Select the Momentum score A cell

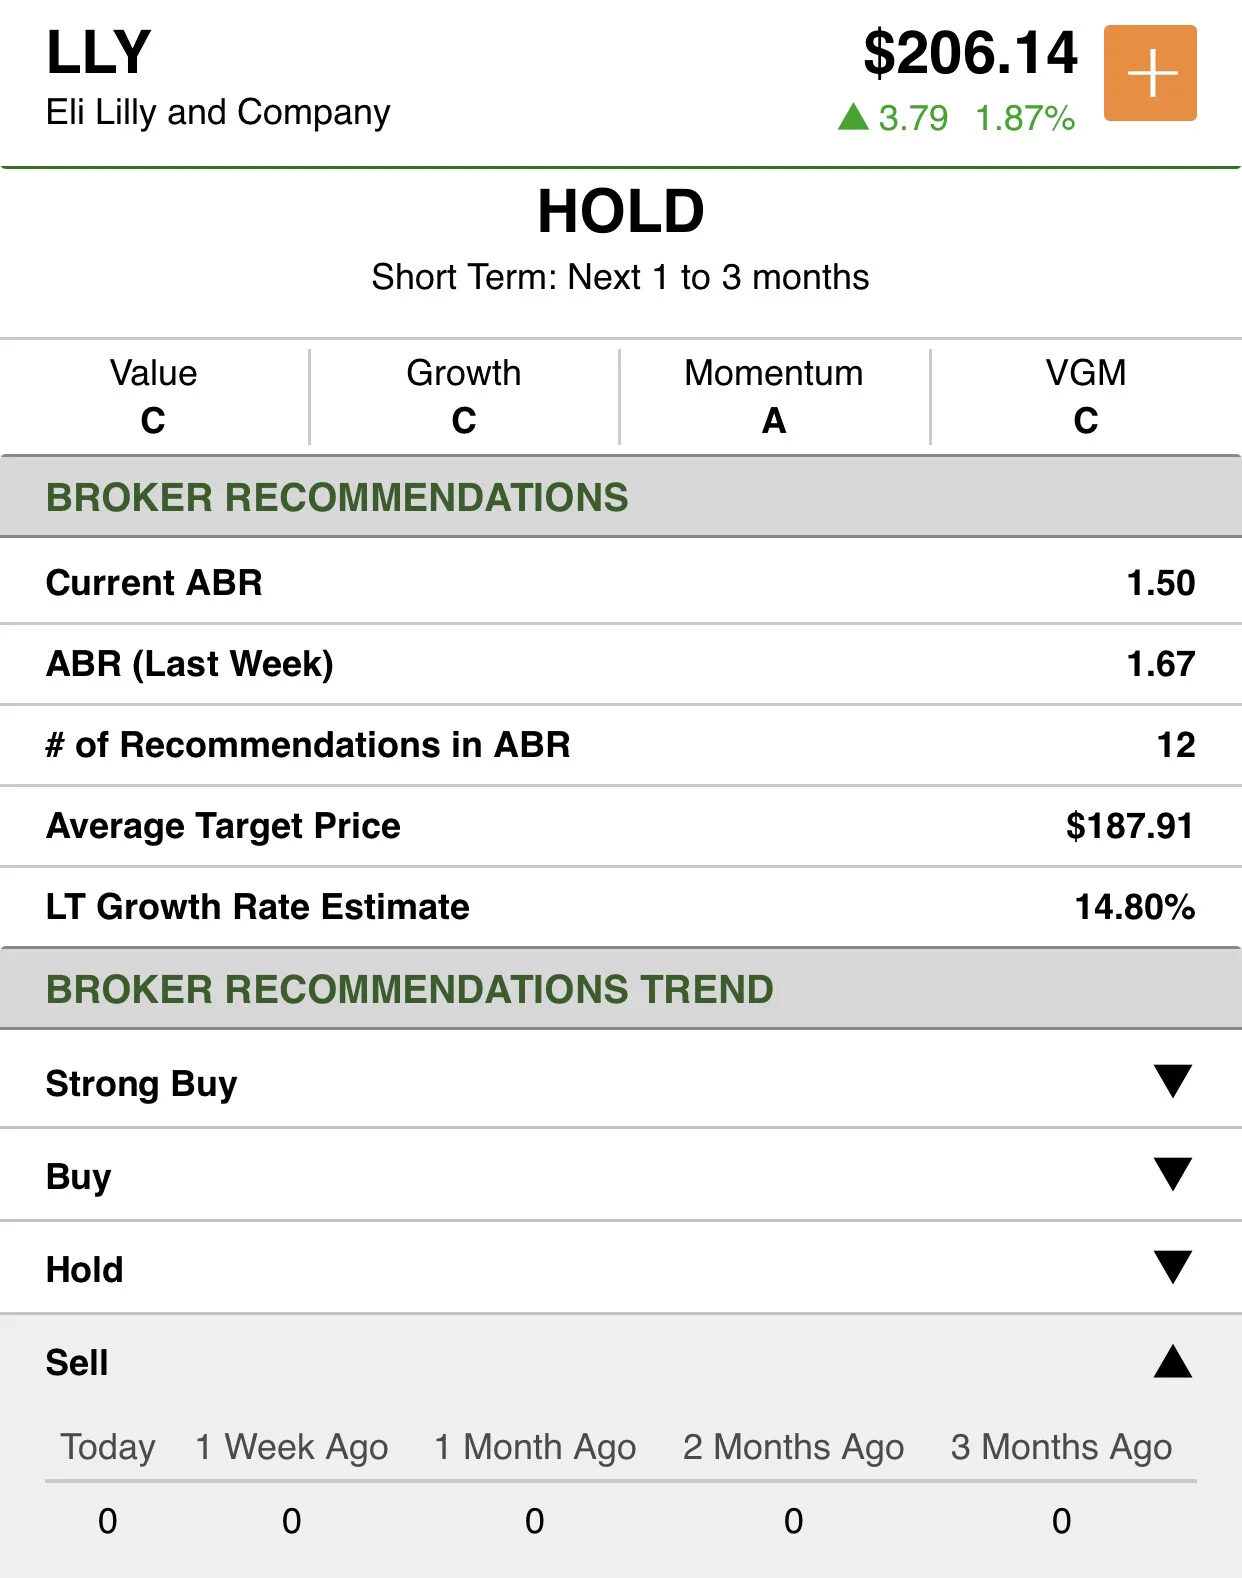coord(774,396)
